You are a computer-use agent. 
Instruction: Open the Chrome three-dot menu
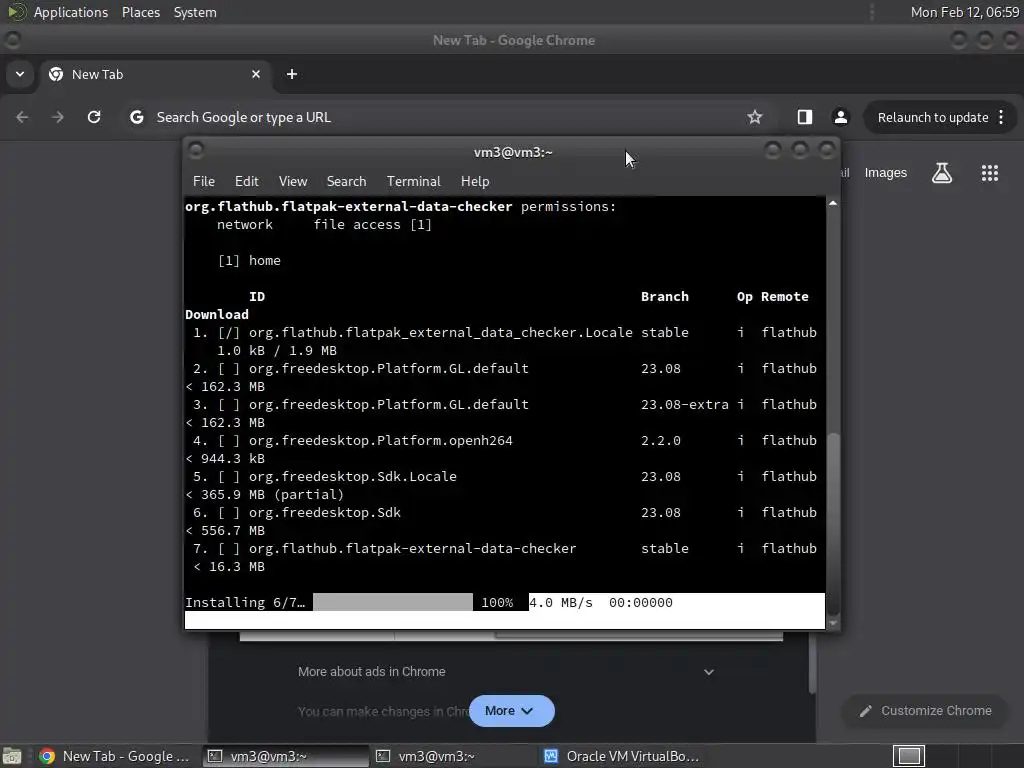click(x=1001, y=117)
